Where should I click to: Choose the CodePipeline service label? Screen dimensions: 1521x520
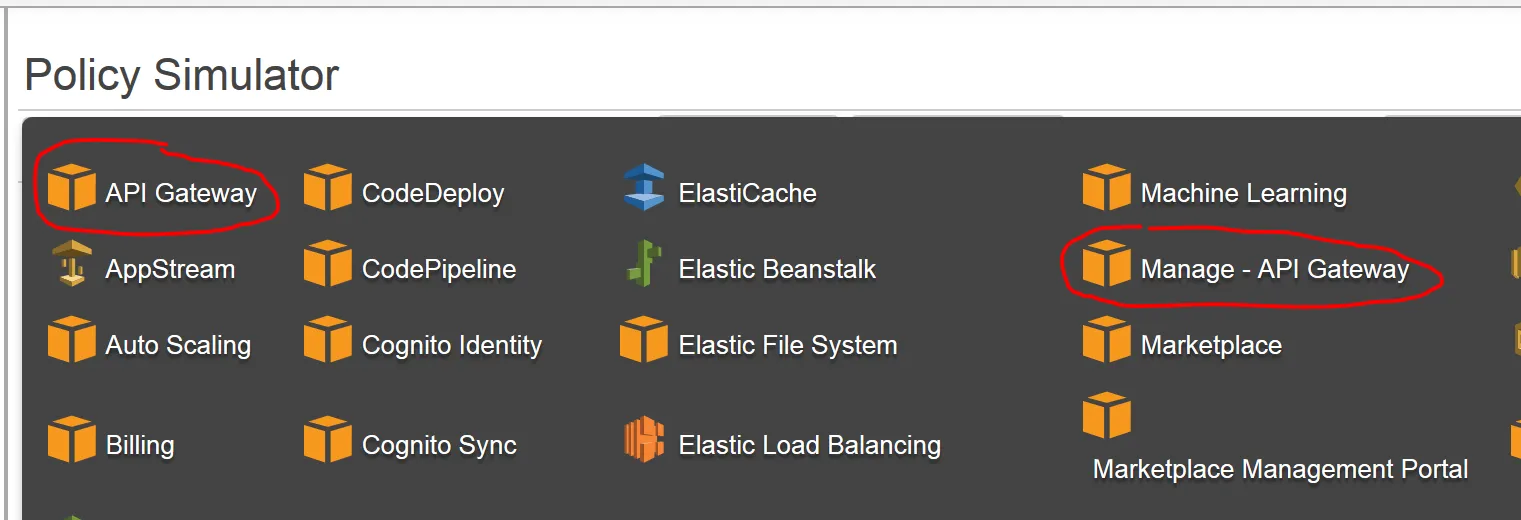coord(439,270)
